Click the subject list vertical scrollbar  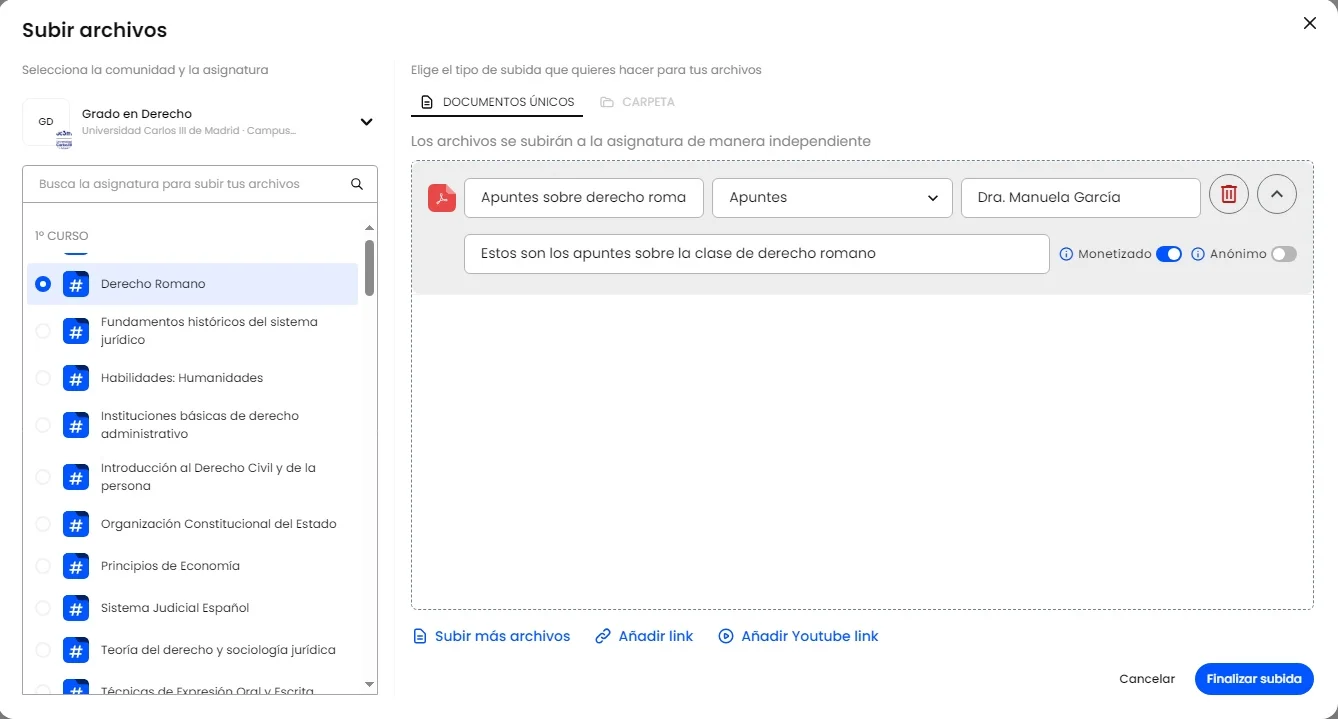click(x=370, y=268)
